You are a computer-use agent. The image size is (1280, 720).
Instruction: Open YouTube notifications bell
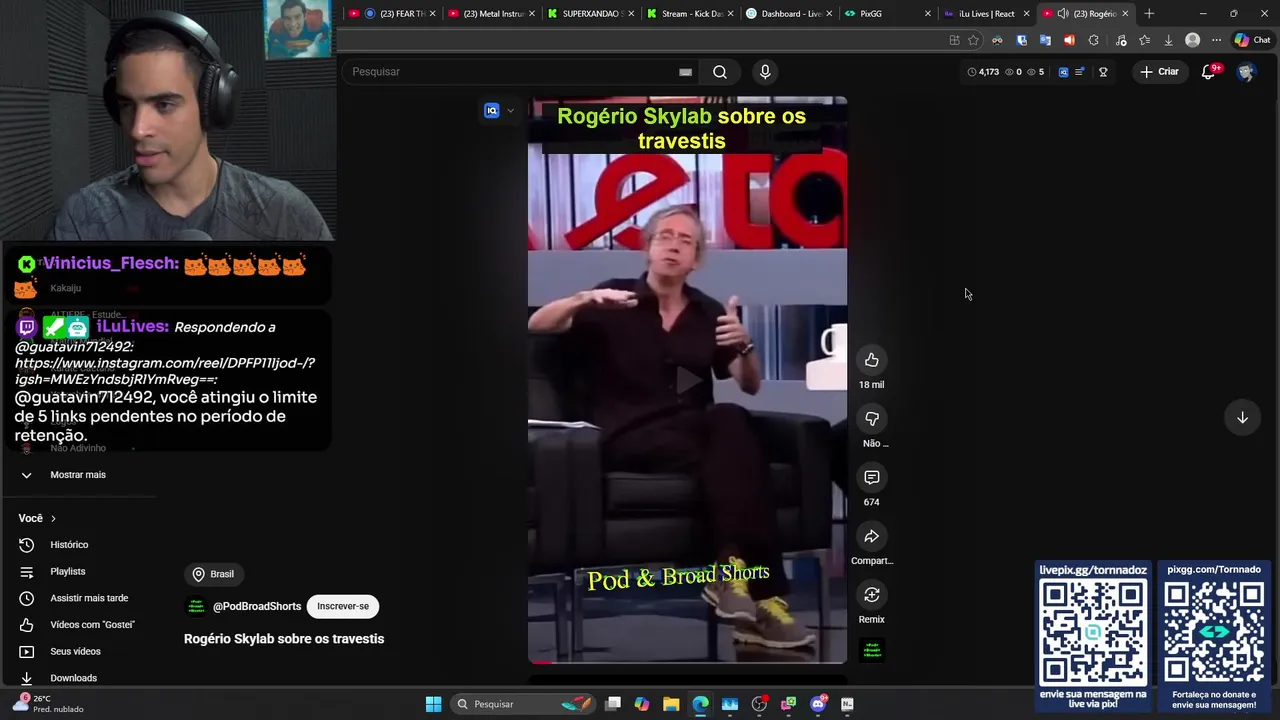click(1208, 72)
